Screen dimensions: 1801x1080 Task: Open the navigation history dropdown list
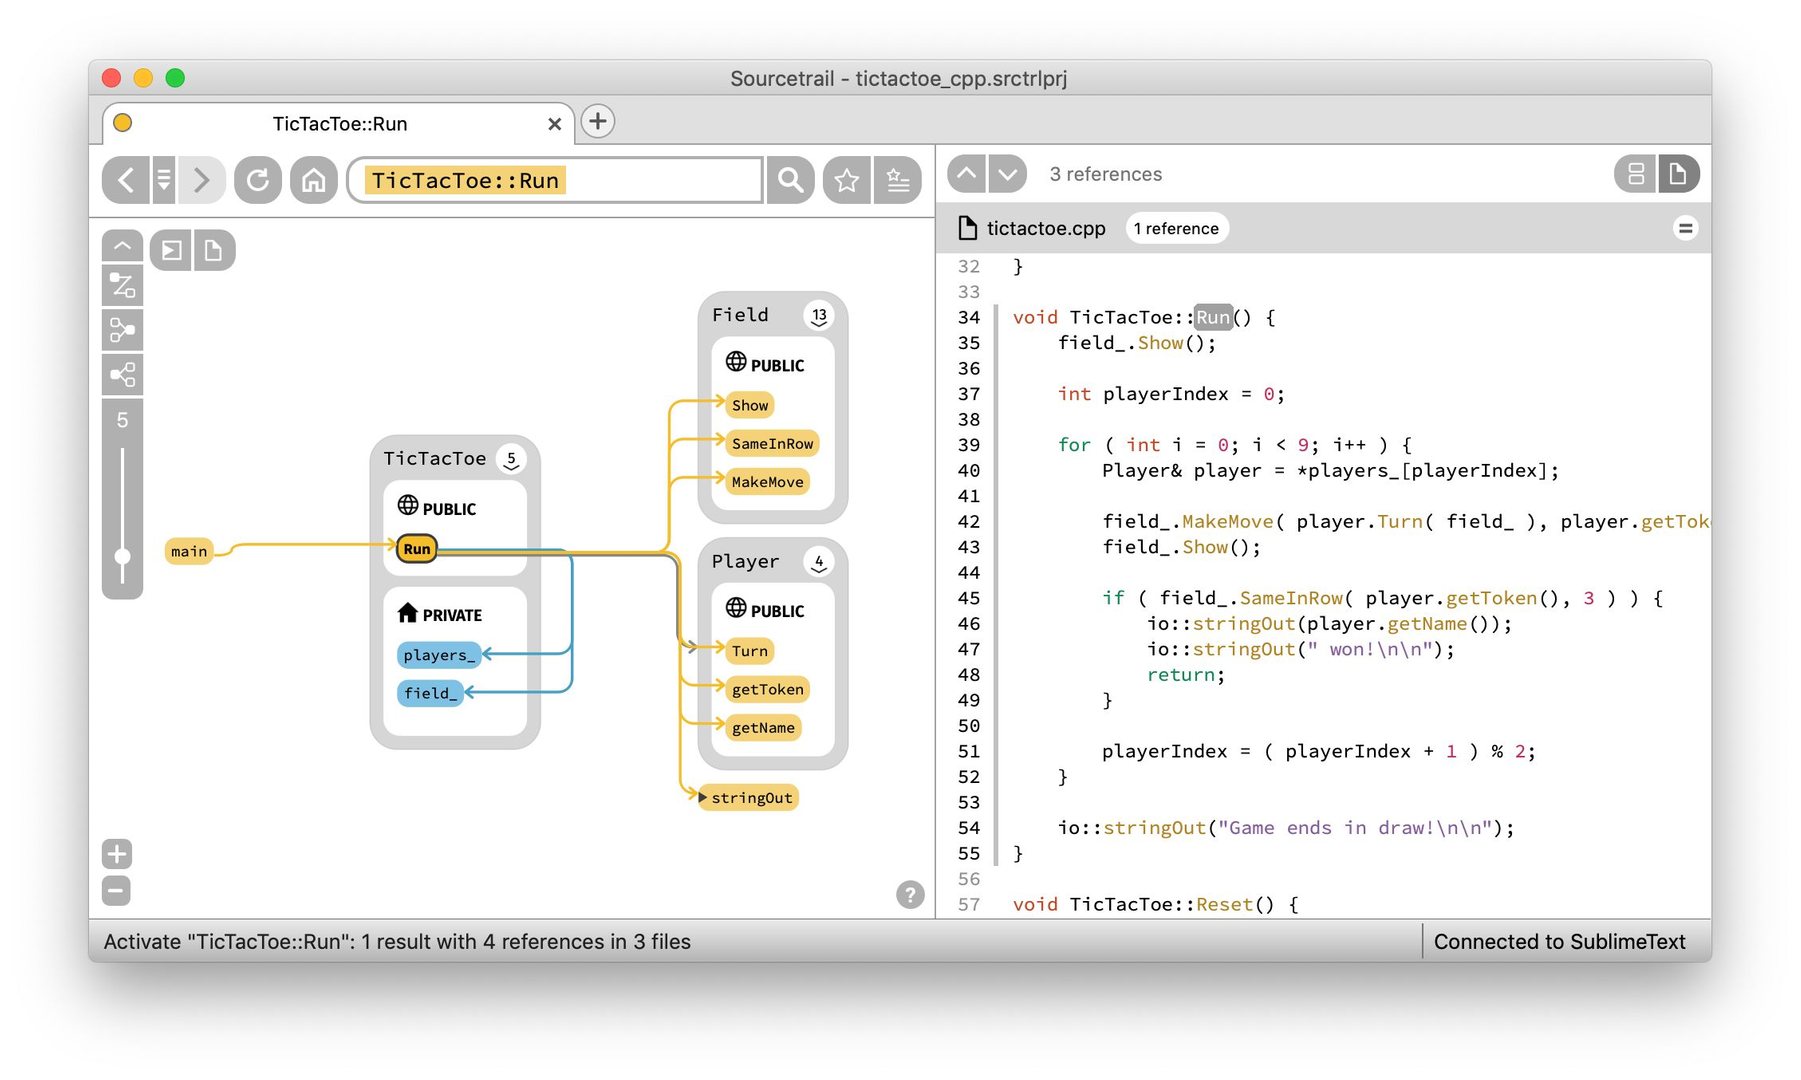pos(164,180)
